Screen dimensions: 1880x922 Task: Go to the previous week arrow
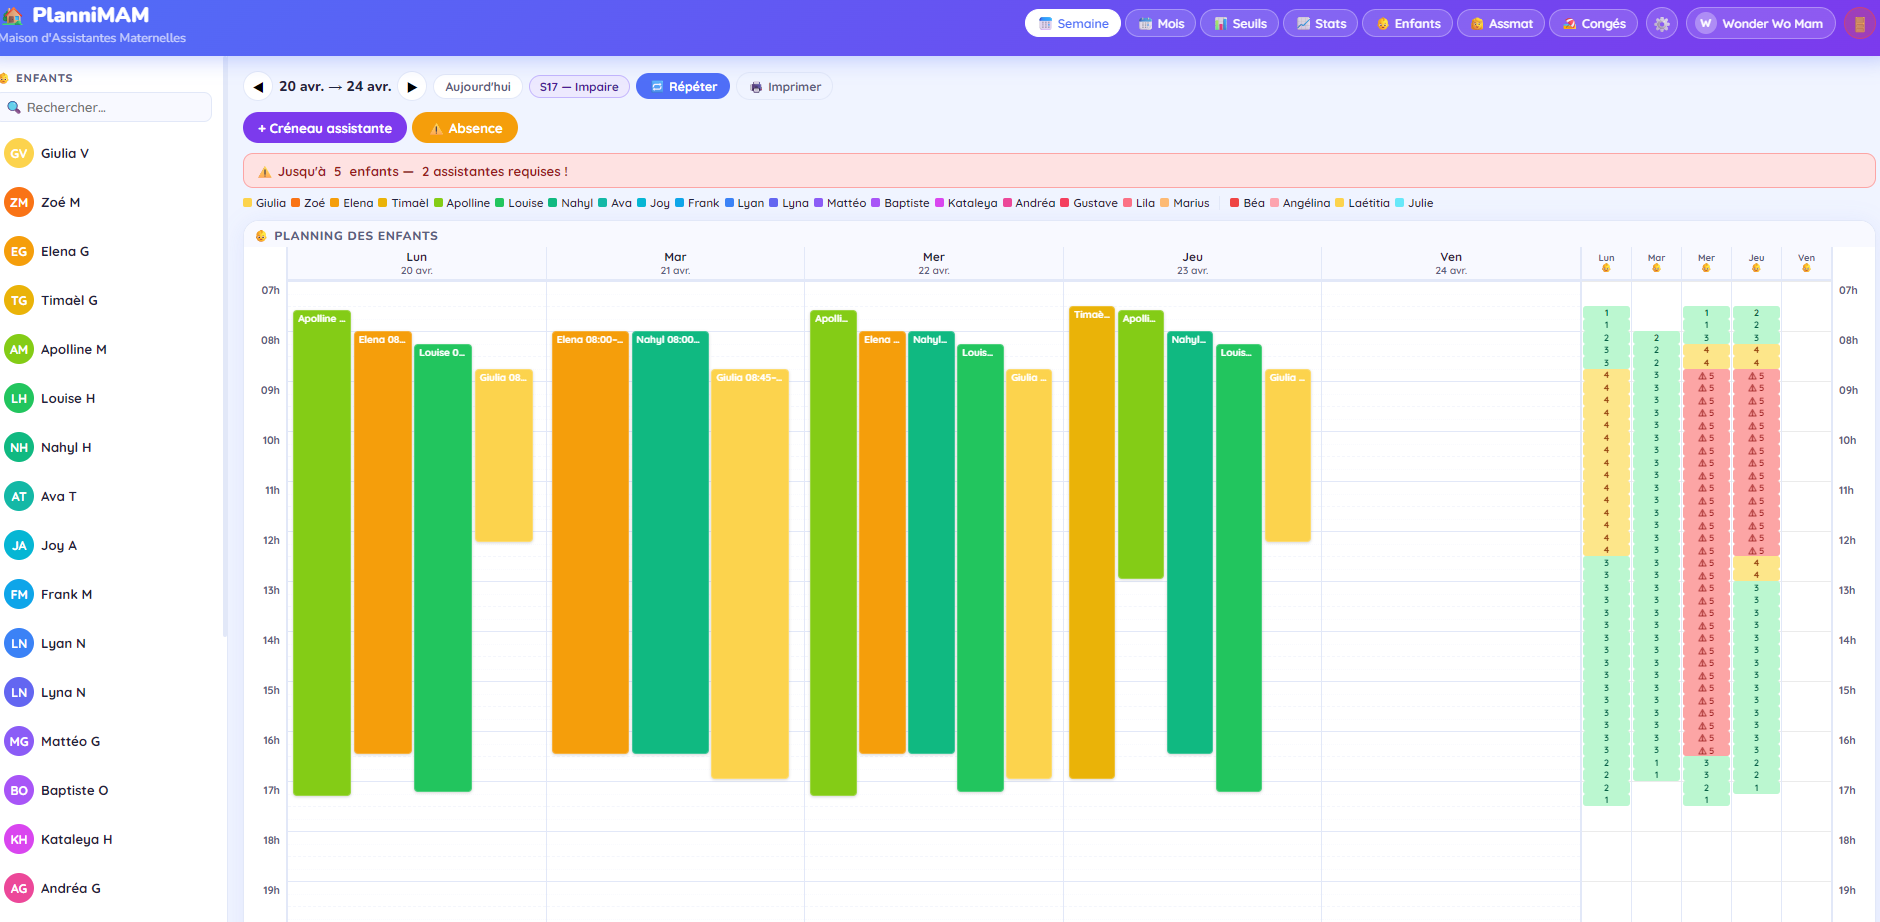click(x=259, y=86)
